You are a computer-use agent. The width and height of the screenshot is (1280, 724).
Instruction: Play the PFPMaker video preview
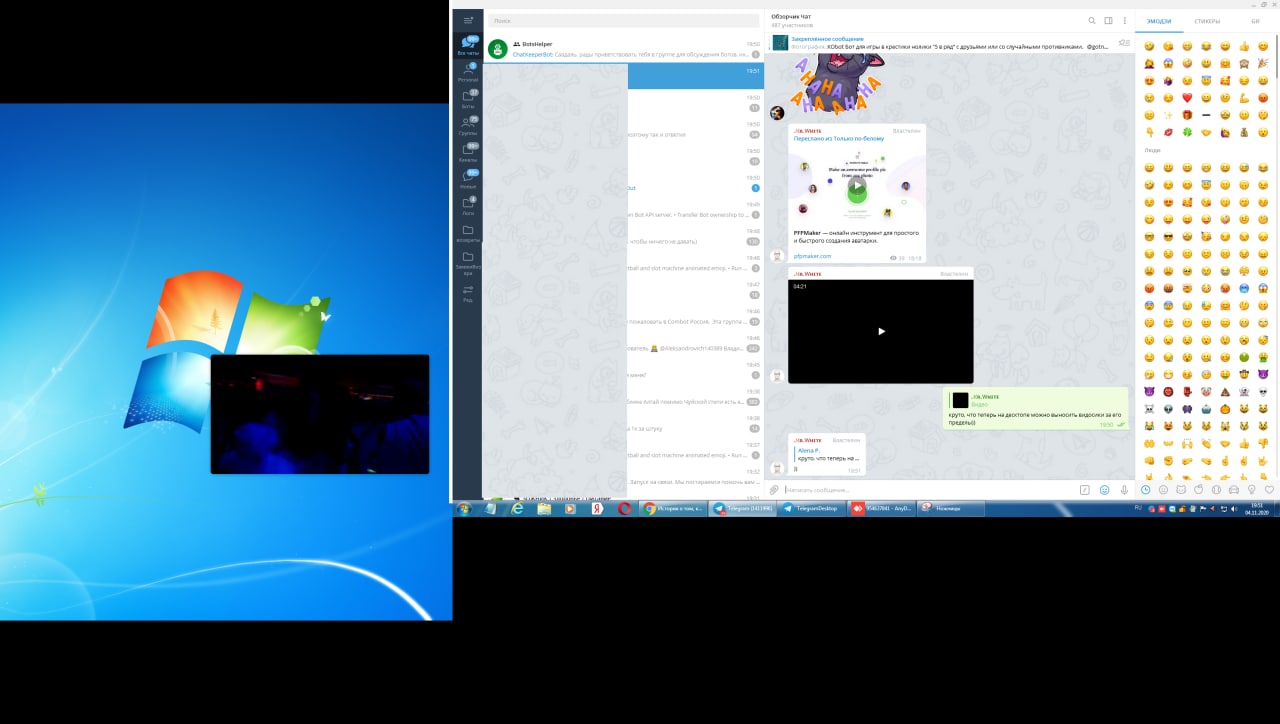pyautogui.click(x=857, y=186)
